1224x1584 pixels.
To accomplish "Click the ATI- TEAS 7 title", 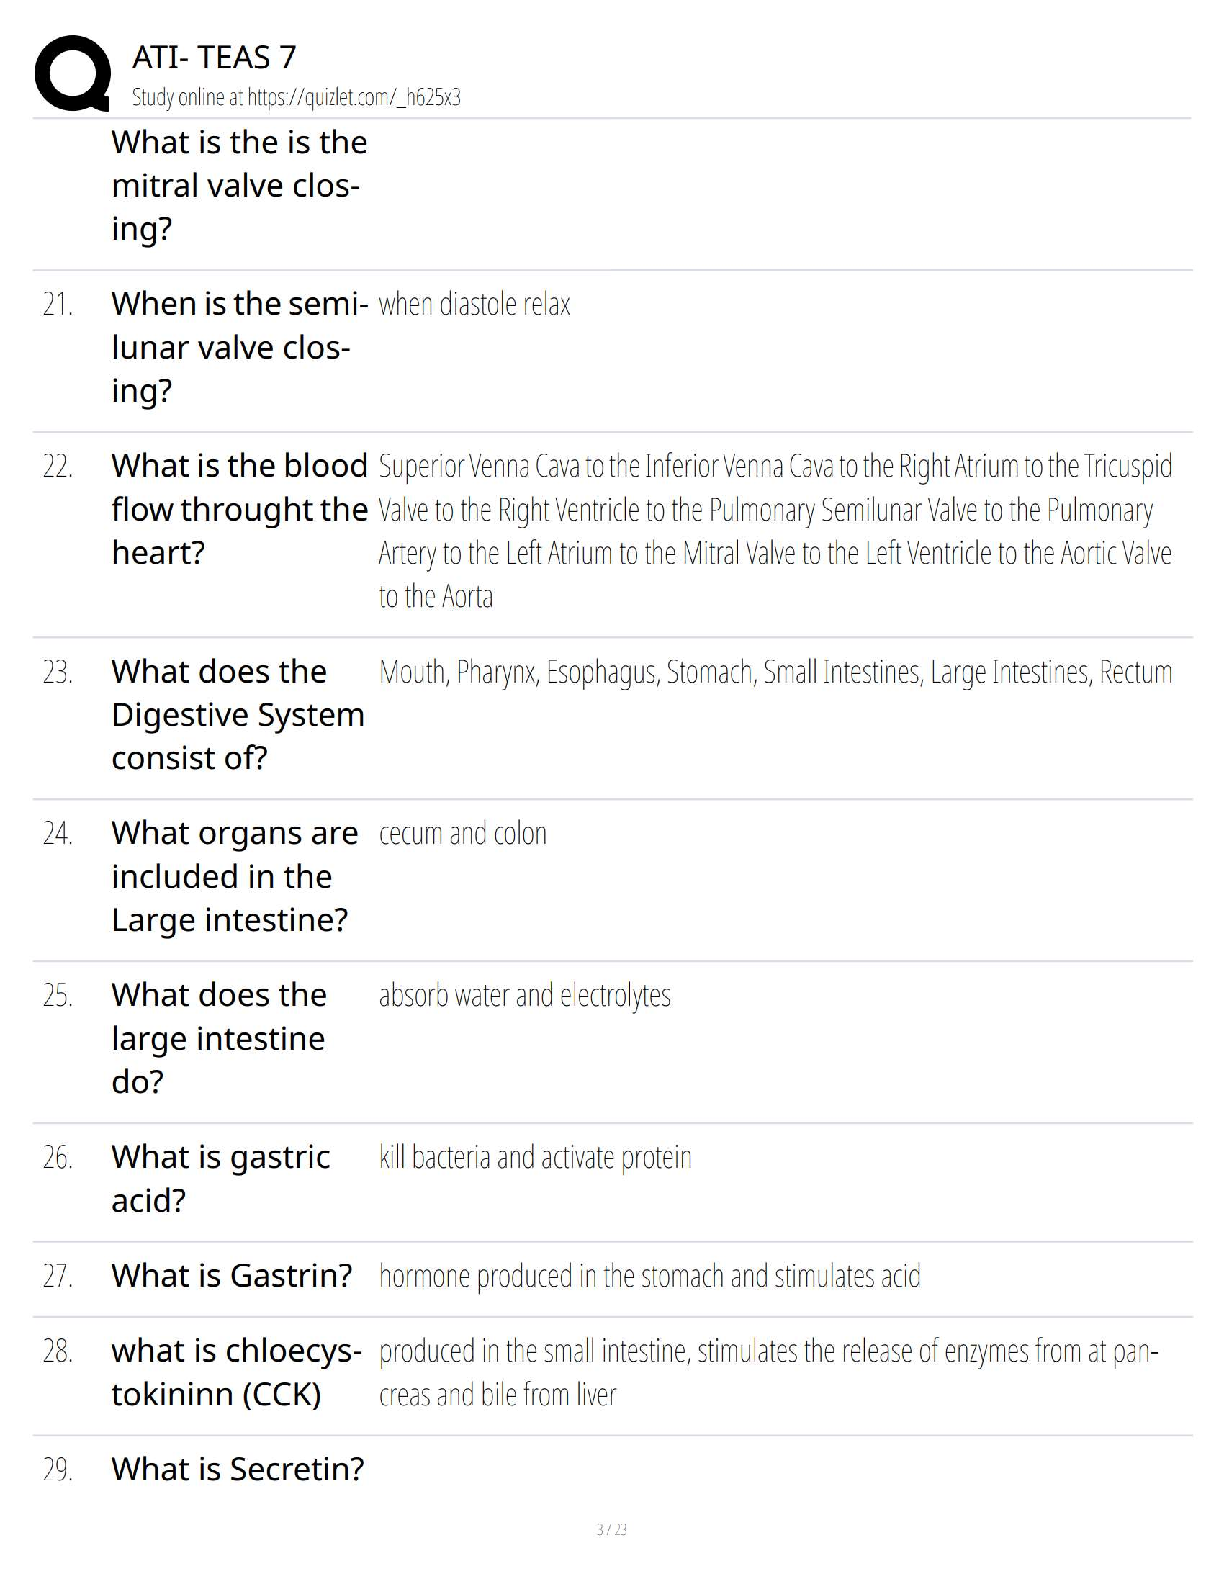I will pyautogui.click(x=214, y=57).
